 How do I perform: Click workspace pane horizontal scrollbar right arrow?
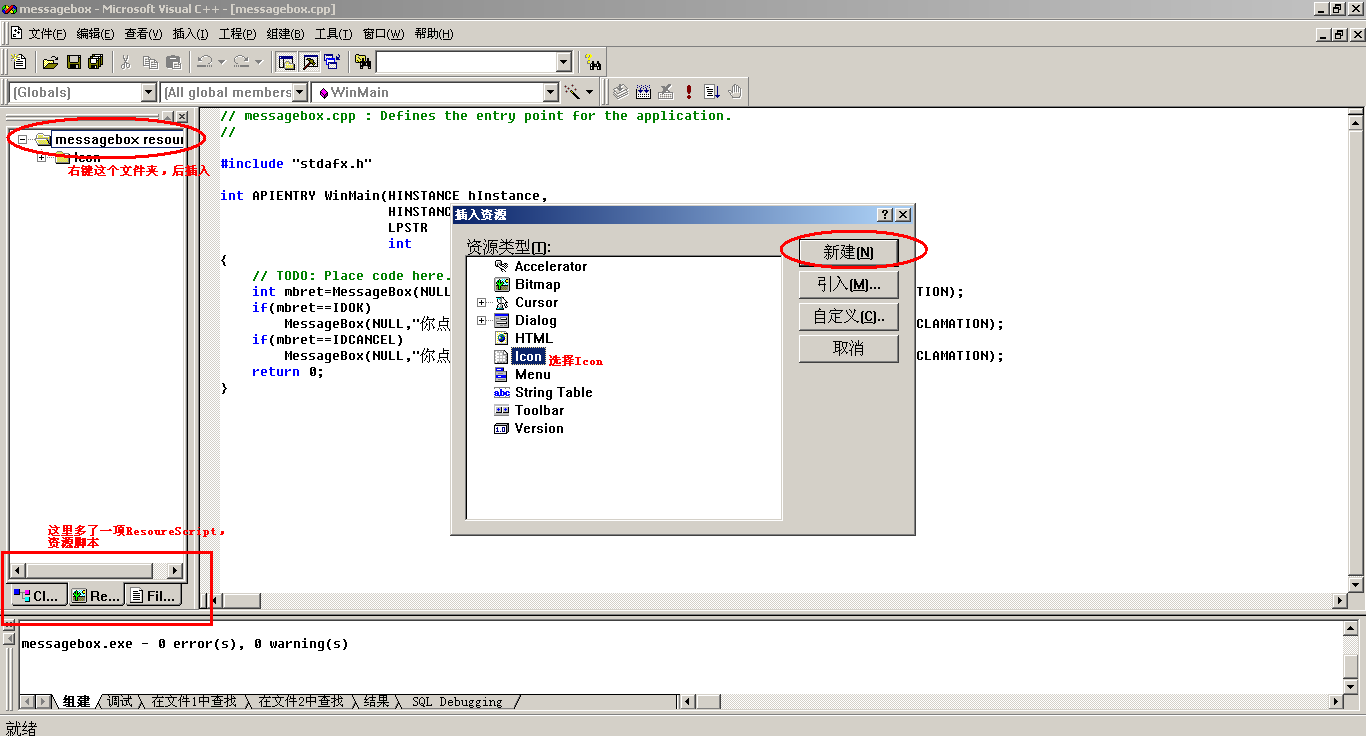175,570
